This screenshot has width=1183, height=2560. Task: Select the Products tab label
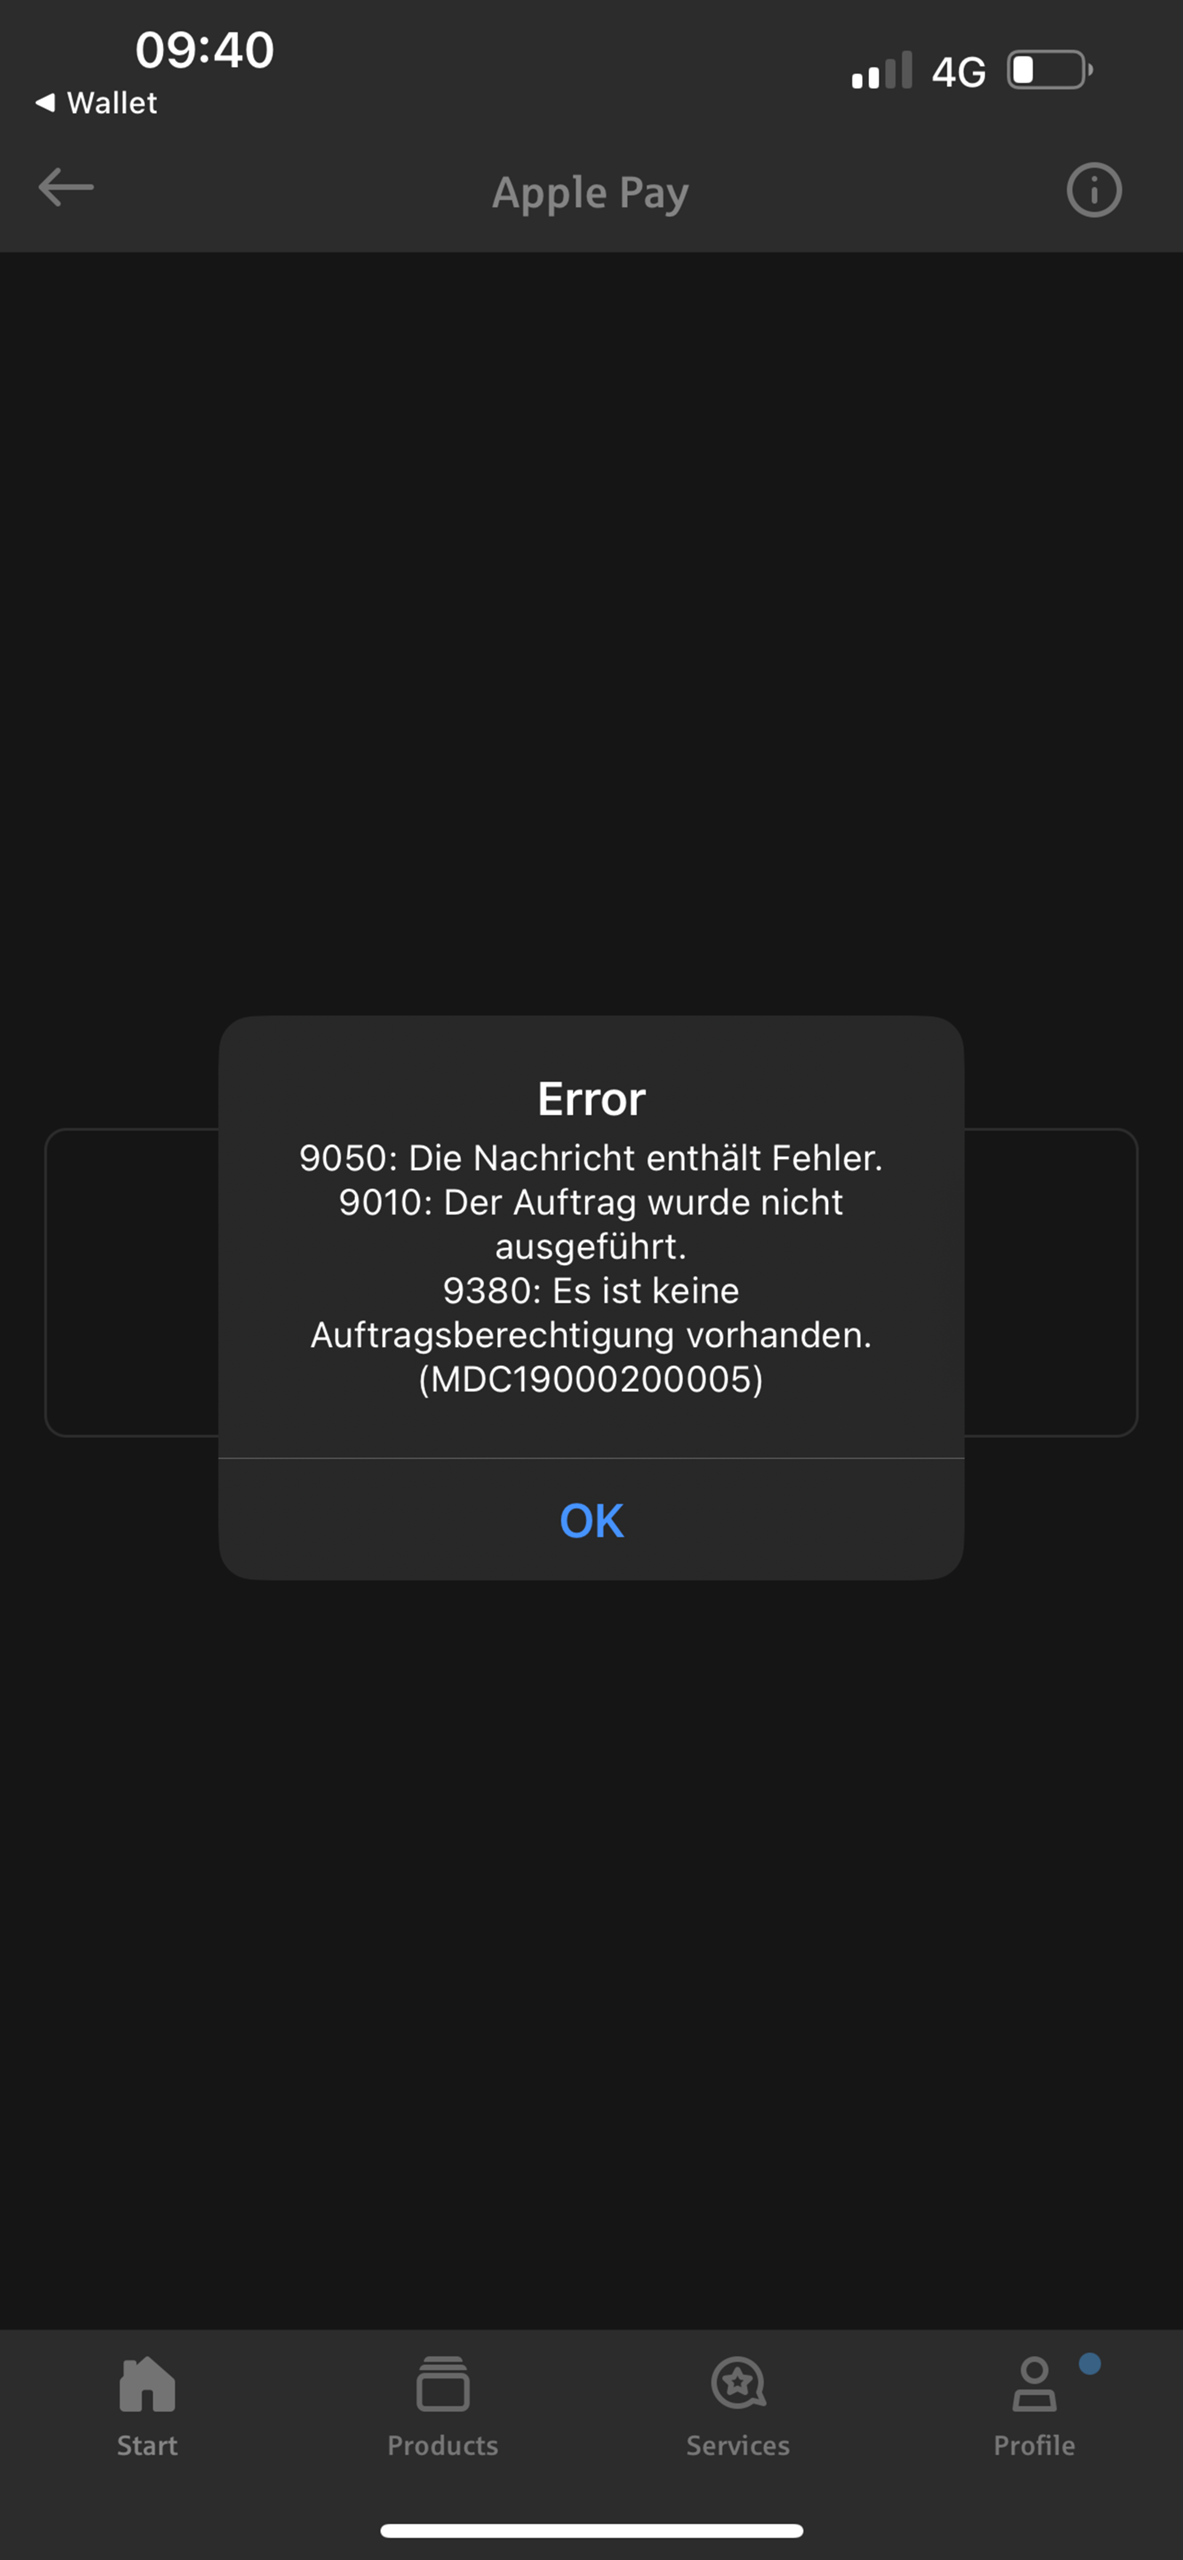click(443, 2445)
